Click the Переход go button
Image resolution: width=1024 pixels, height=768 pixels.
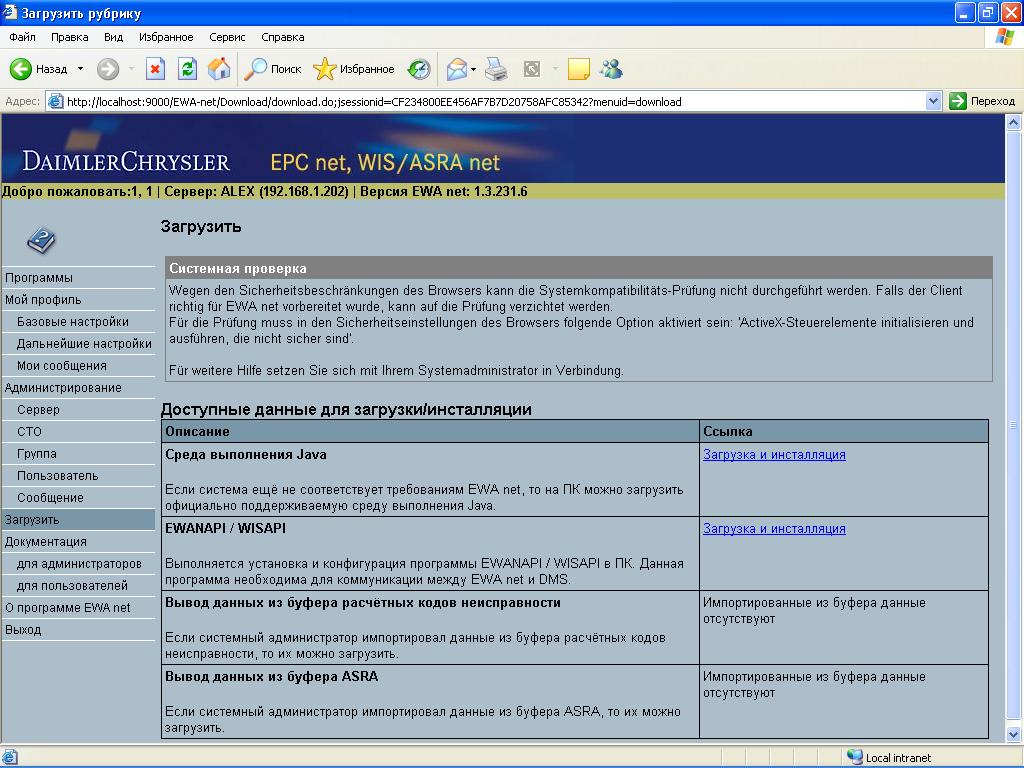982,101
